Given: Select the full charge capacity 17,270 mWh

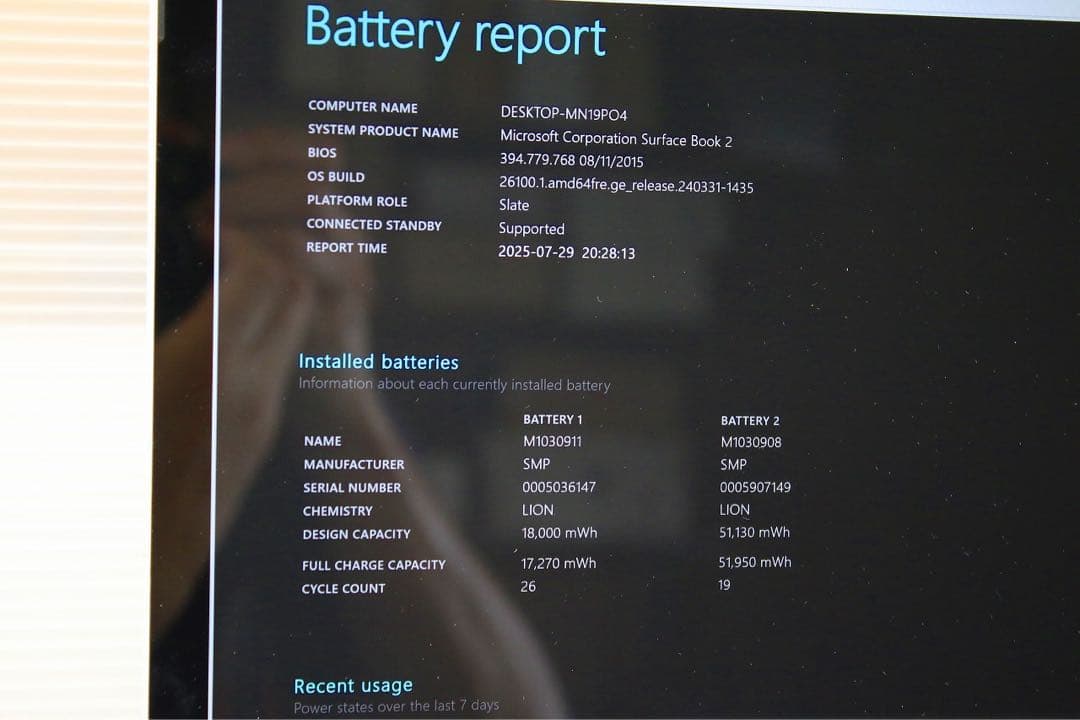Looking at the screenshot, I should [x=557, y=563].
